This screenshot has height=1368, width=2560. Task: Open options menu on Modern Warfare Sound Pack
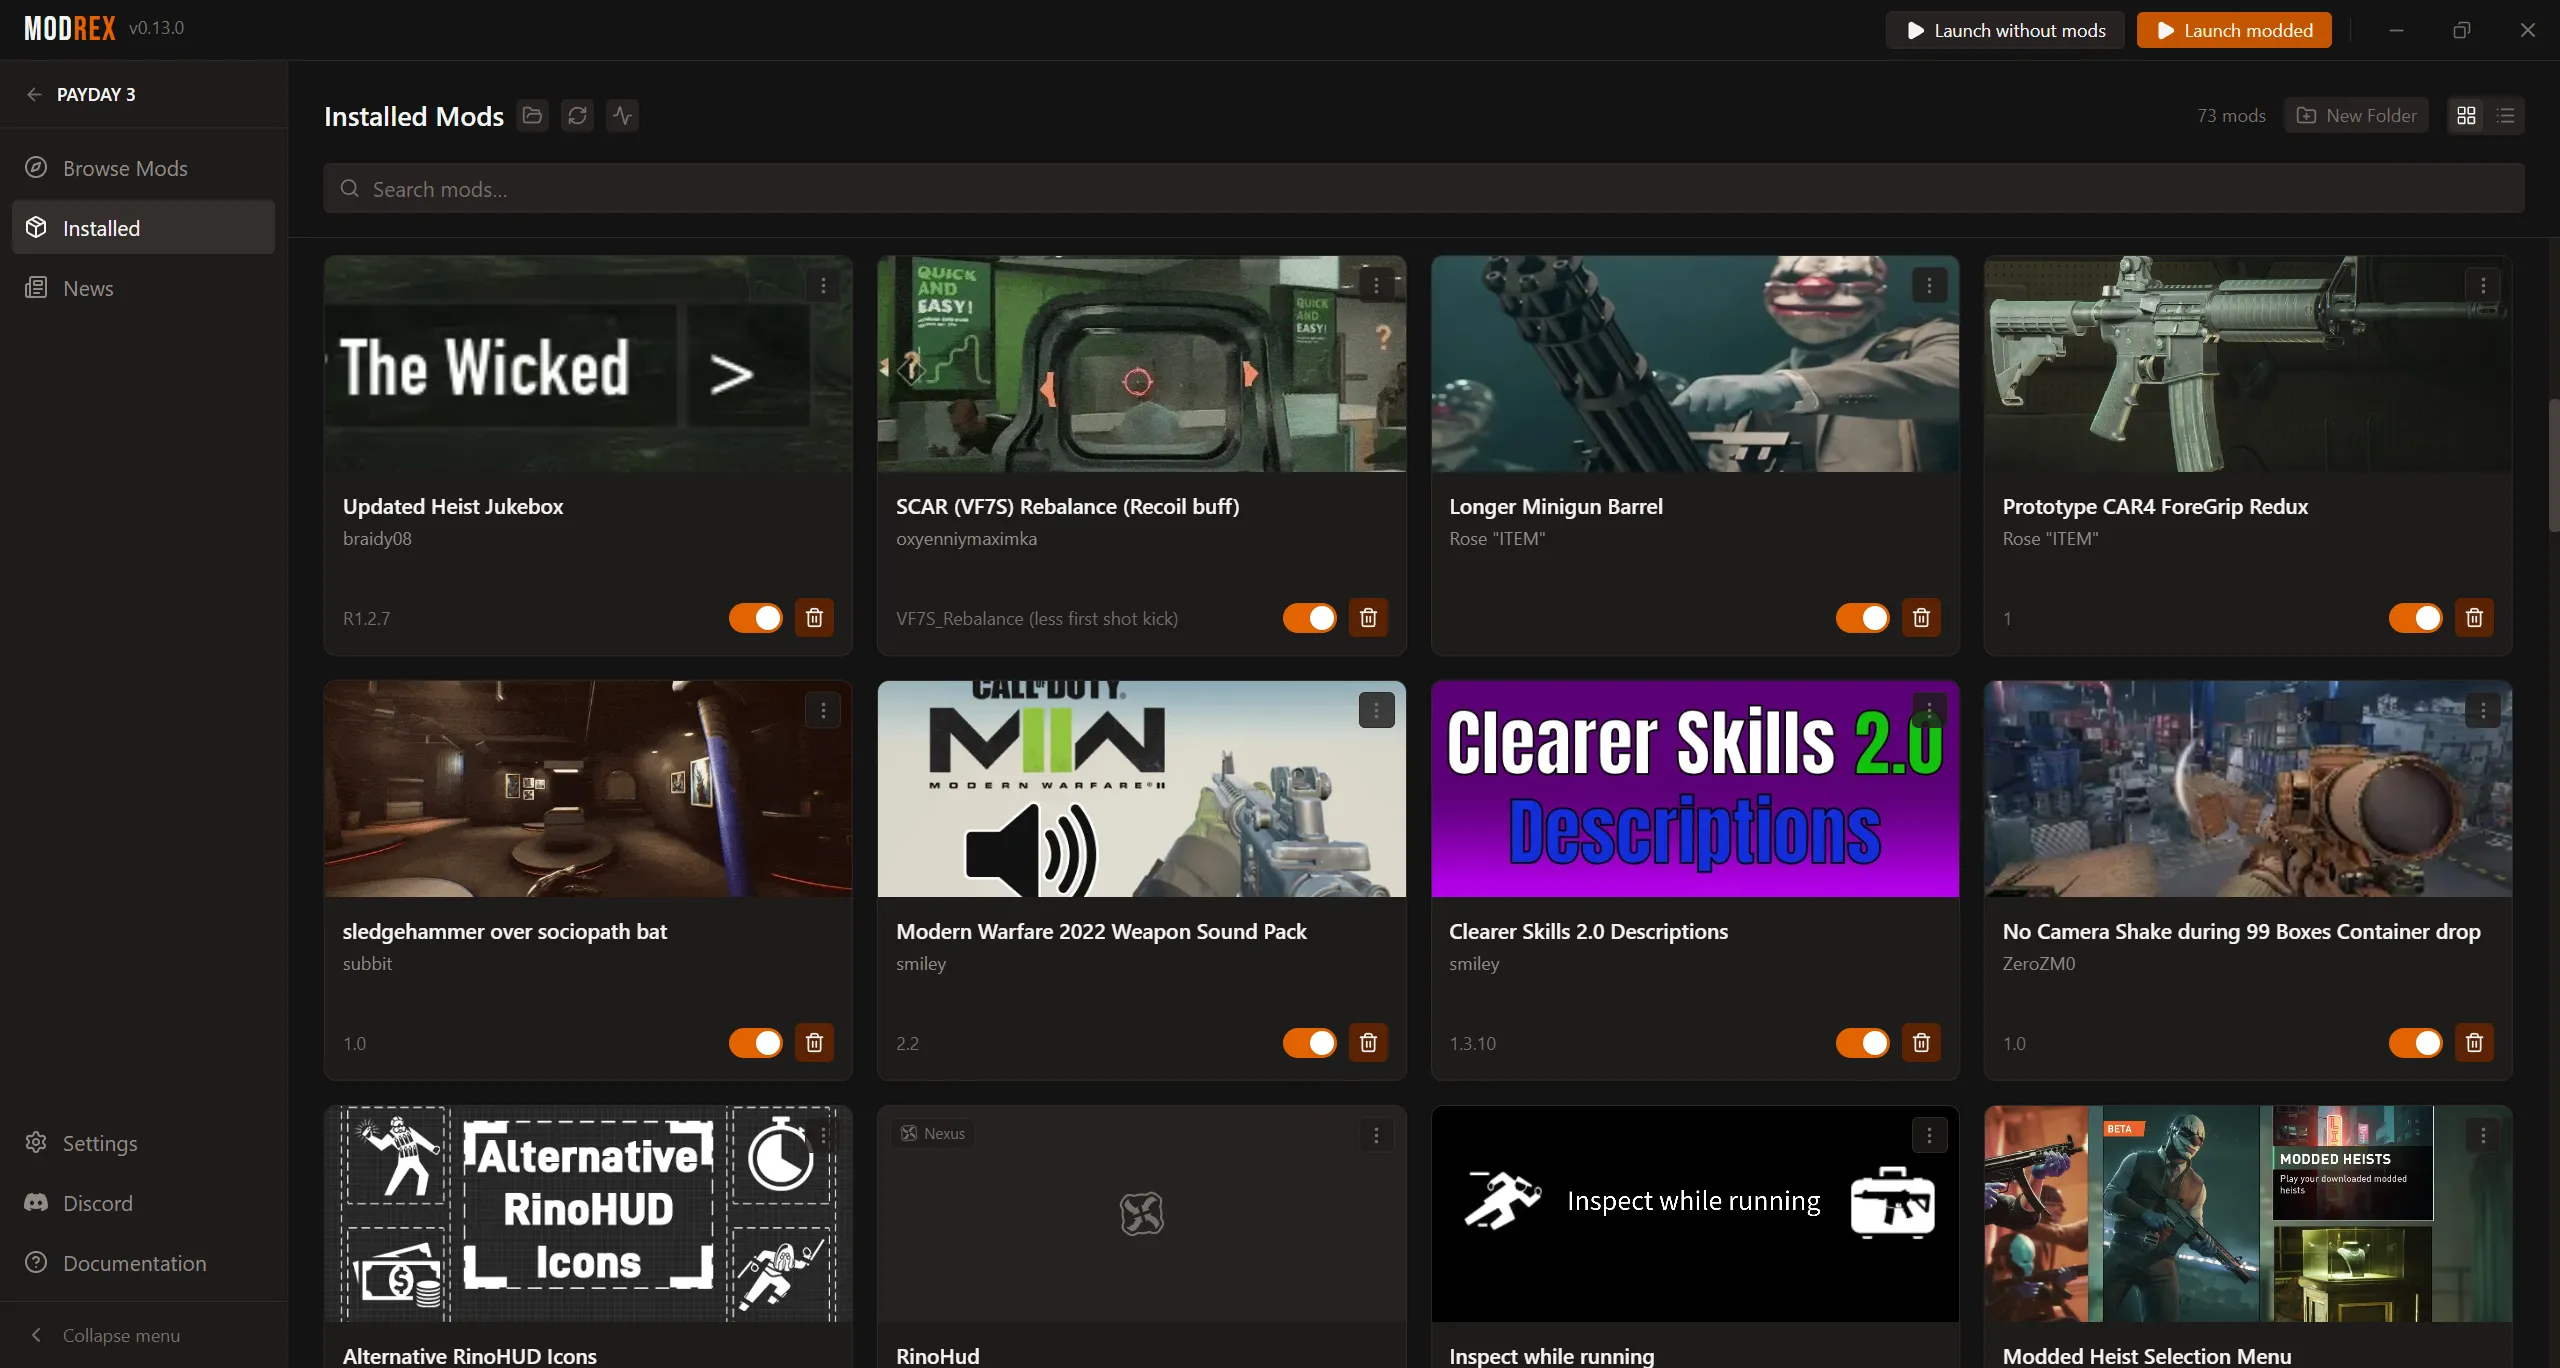(x=1376, y=710)
